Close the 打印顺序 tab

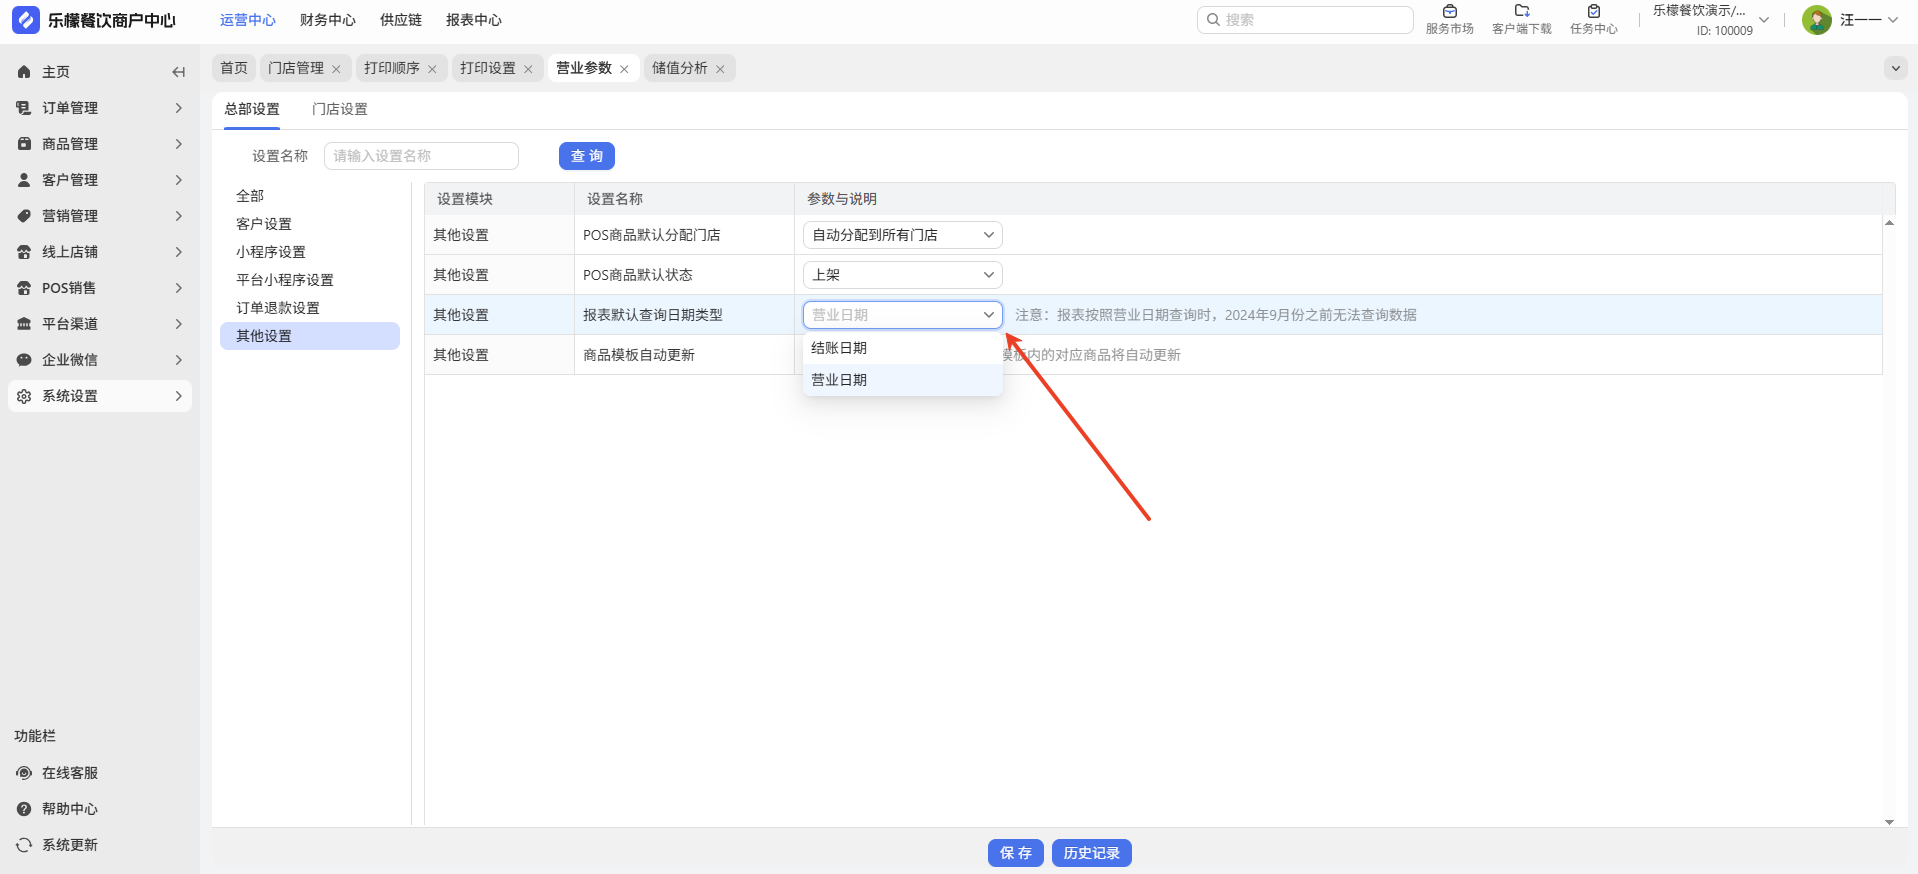[x=432, y=69]
